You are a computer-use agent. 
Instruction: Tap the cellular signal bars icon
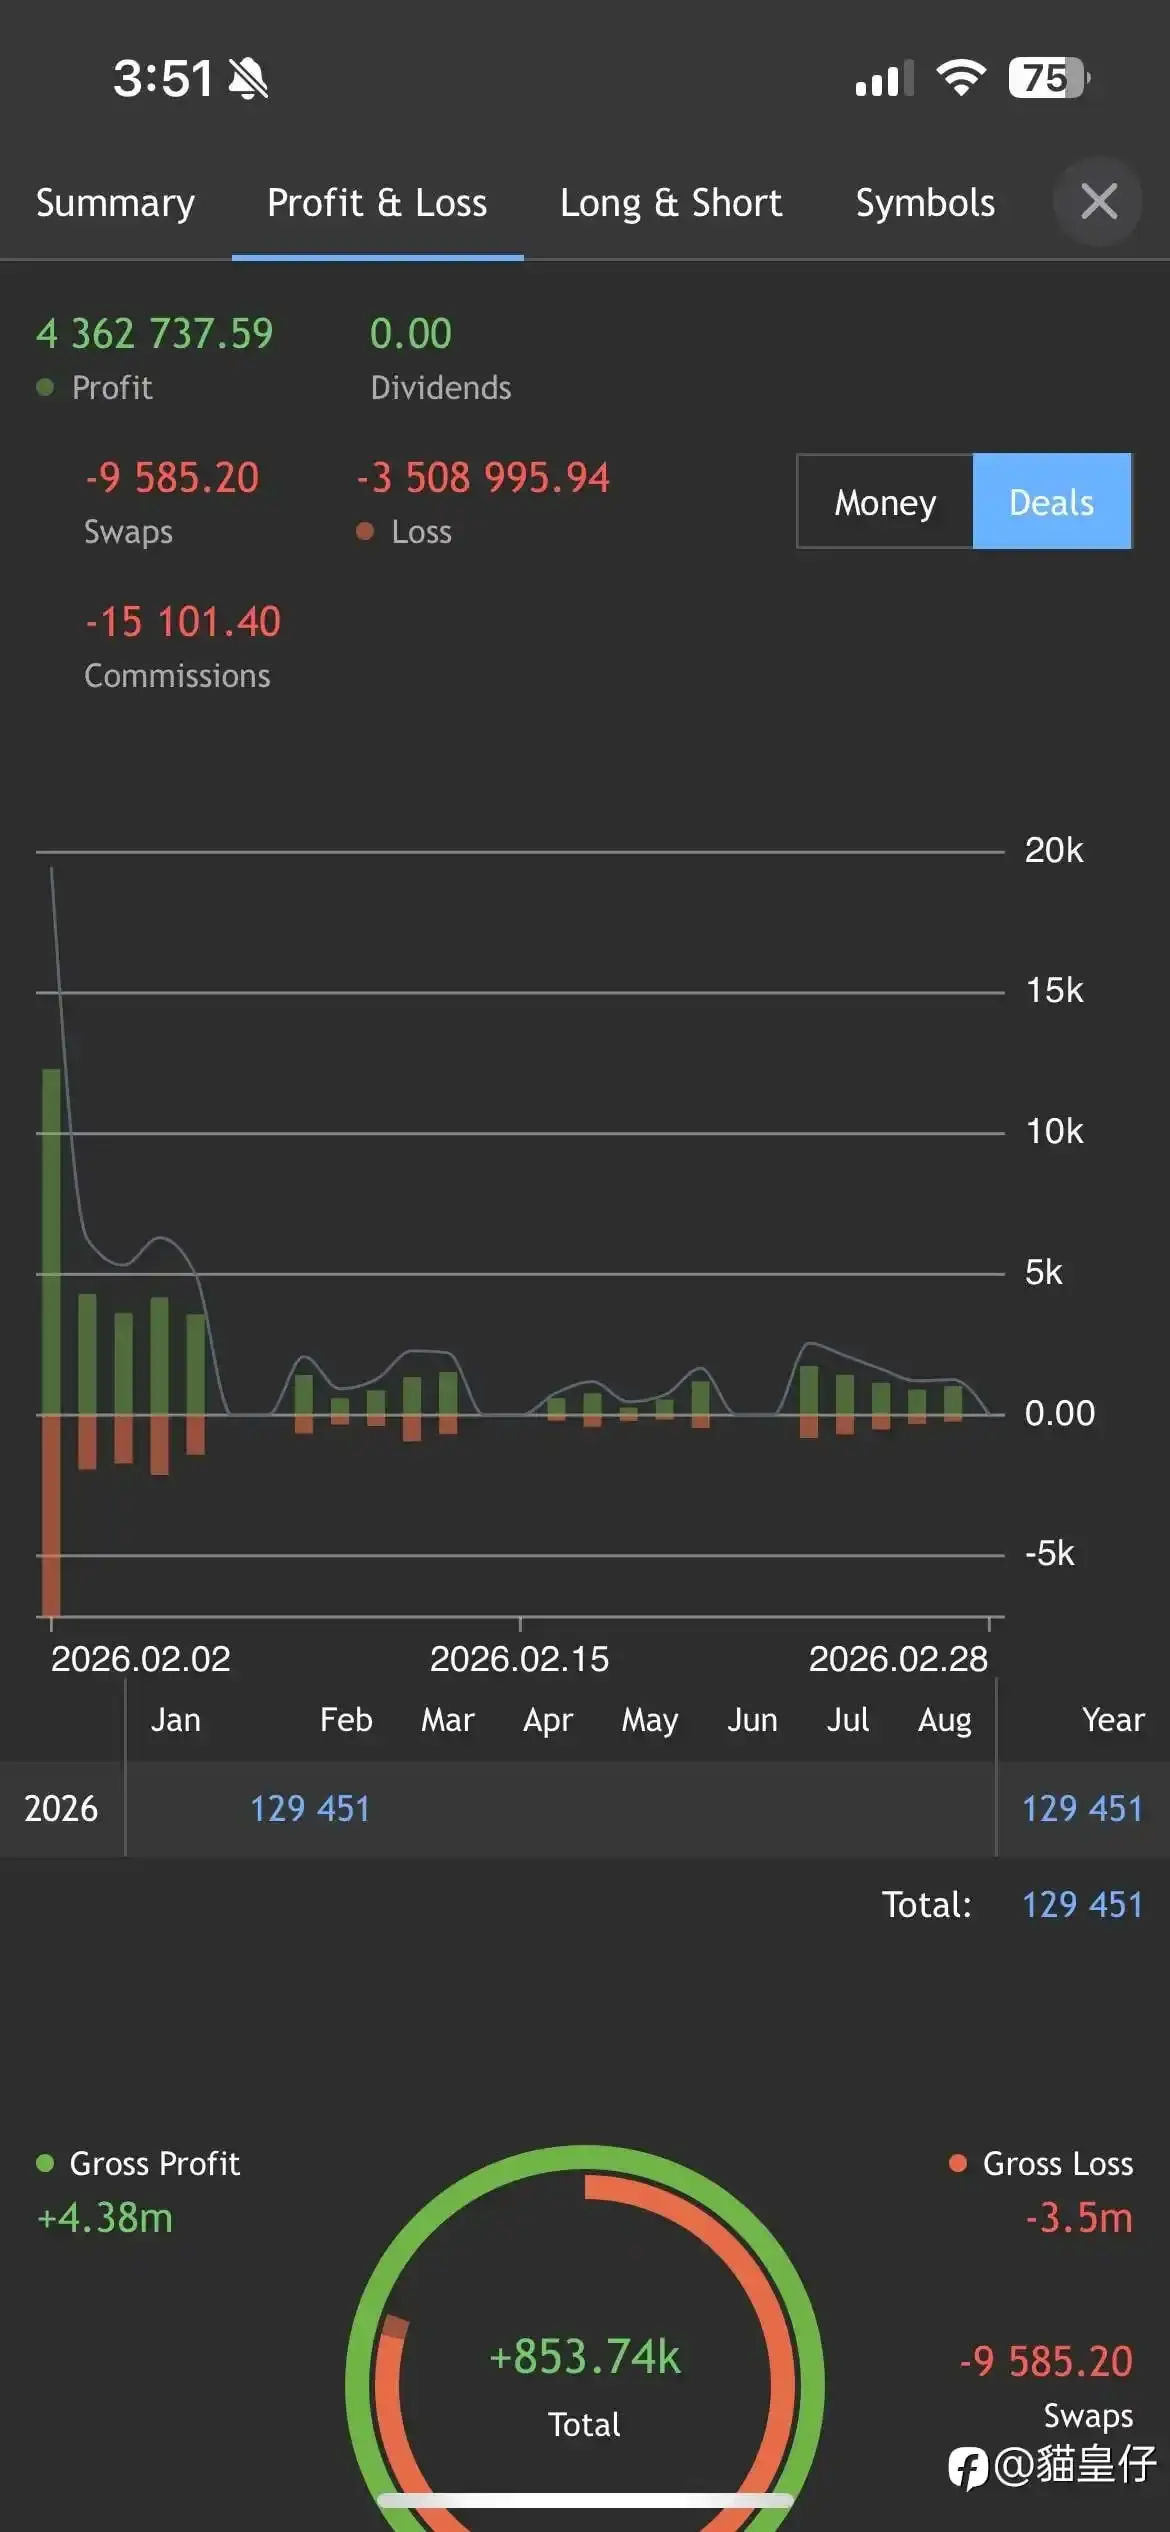(884, 79)
